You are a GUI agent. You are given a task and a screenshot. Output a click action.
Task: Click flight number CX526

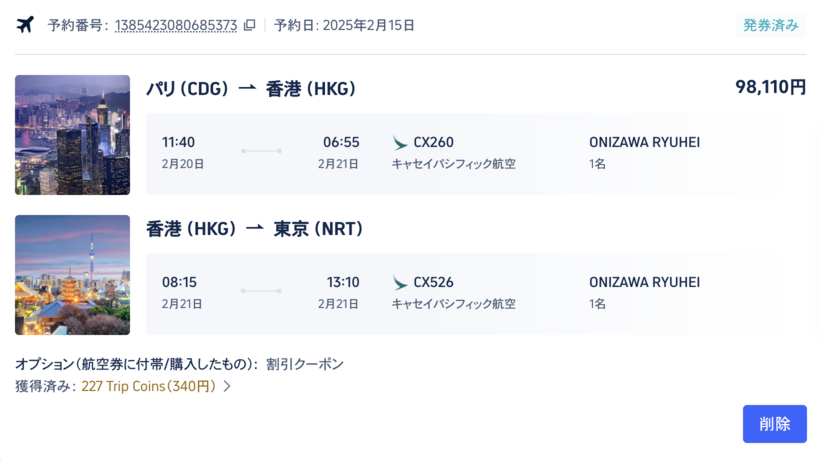click(434, 282)
